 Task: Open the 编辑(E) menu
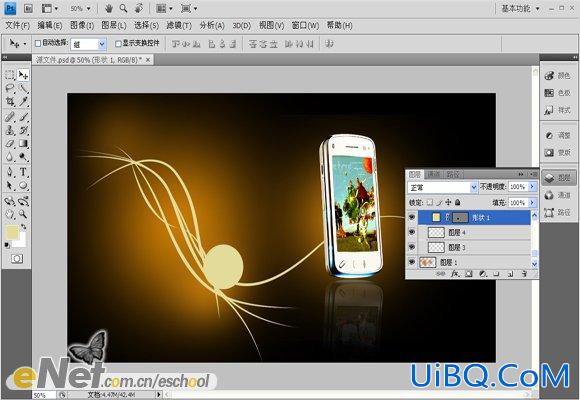pos(50,26)
